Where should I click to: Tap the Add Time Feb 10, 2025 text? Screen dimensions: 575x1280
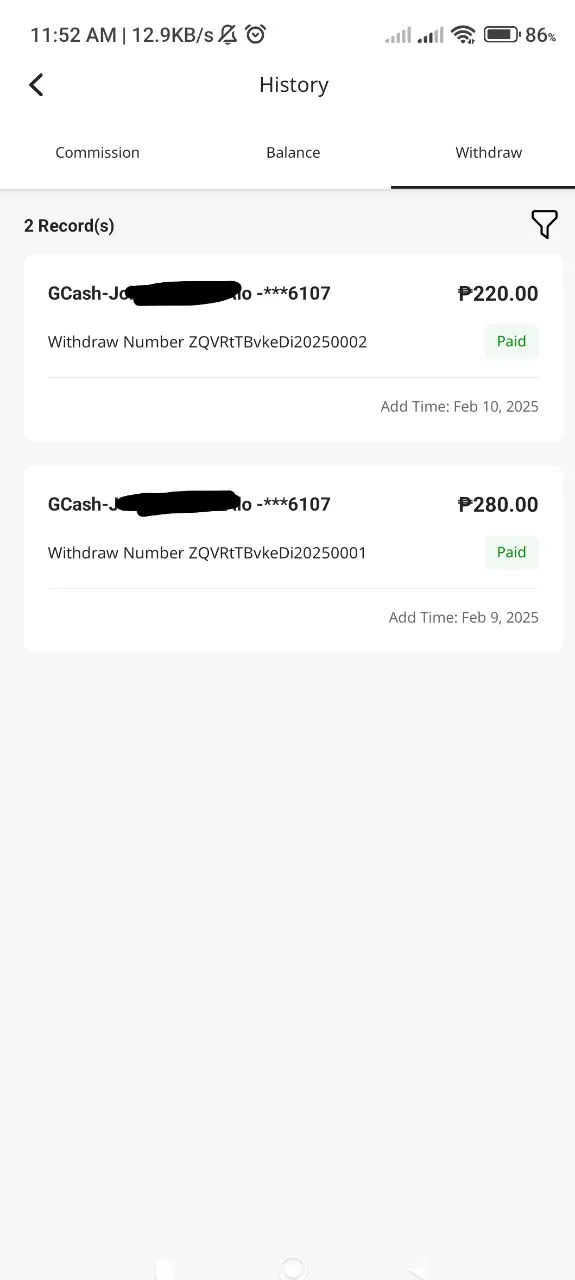459,406
